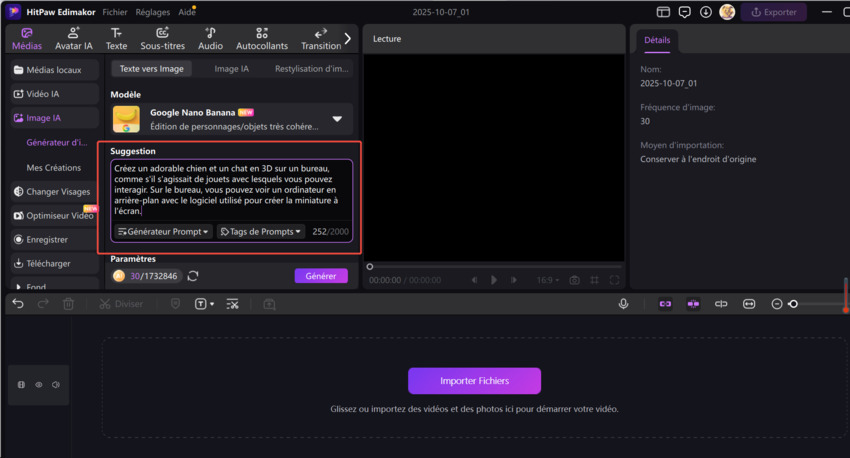Open the feedback message icon
Screen dimensions: 850x458
[x=684, y=12]
